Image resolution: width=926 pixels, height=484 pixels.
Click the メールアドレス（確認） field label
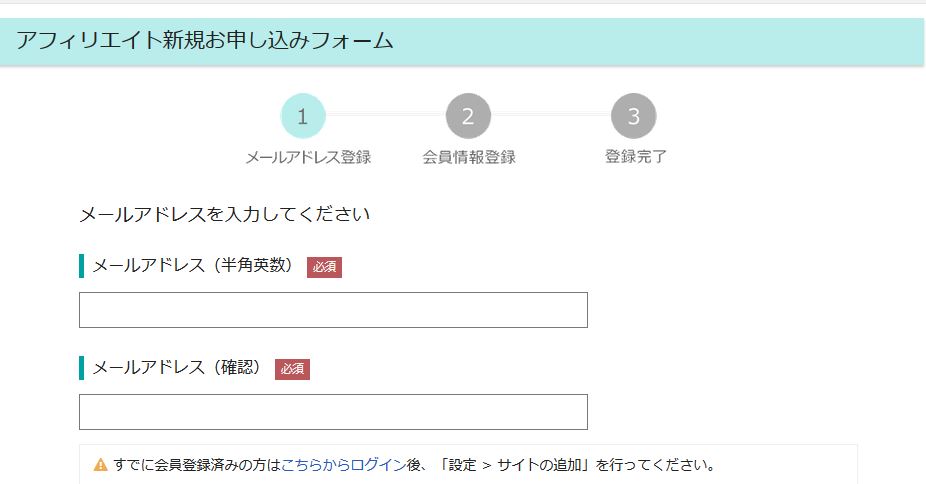[x=177, y=368]
